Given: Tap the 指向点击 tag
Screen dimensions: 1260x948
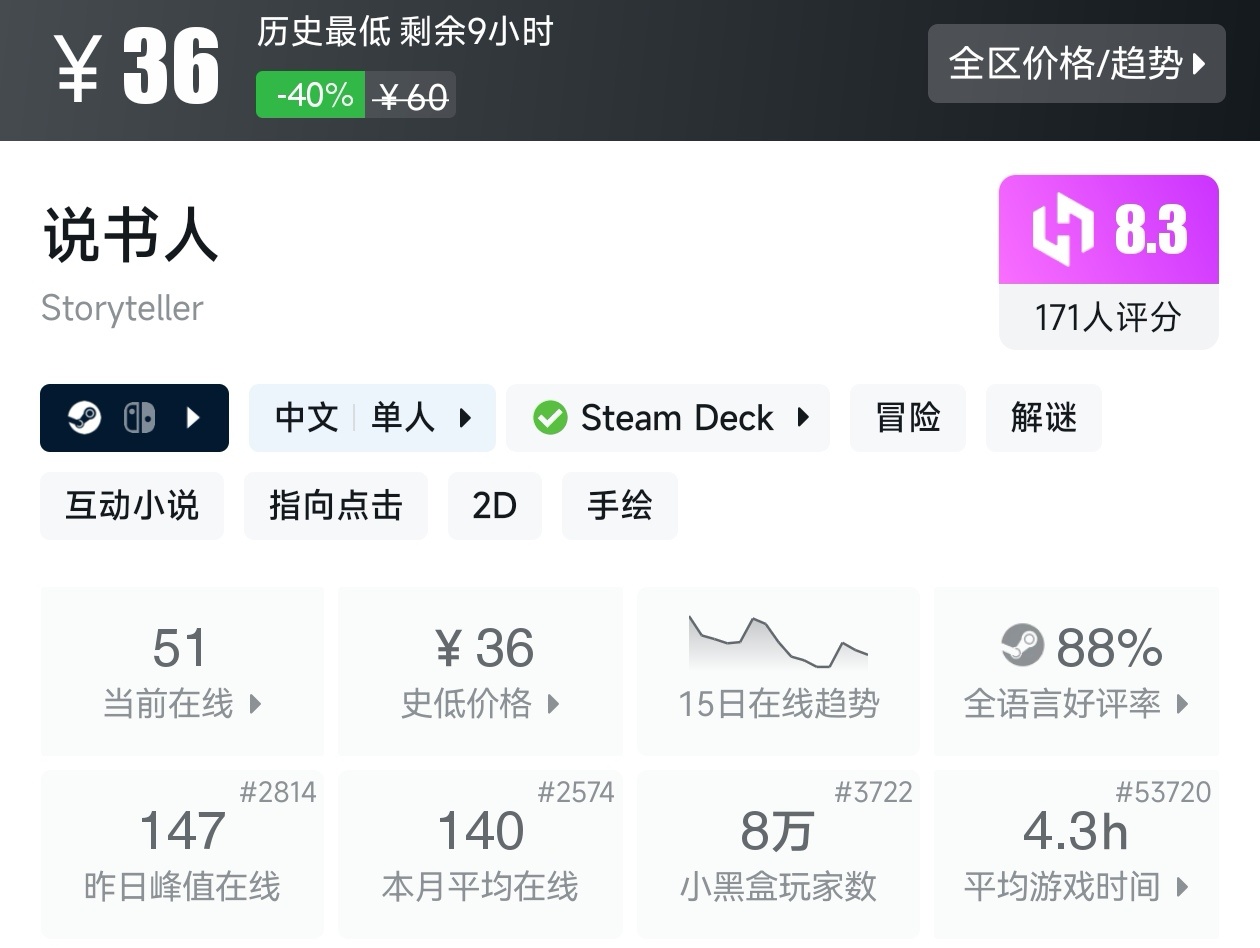Looking at the screenshot, I should coord(336,506).
